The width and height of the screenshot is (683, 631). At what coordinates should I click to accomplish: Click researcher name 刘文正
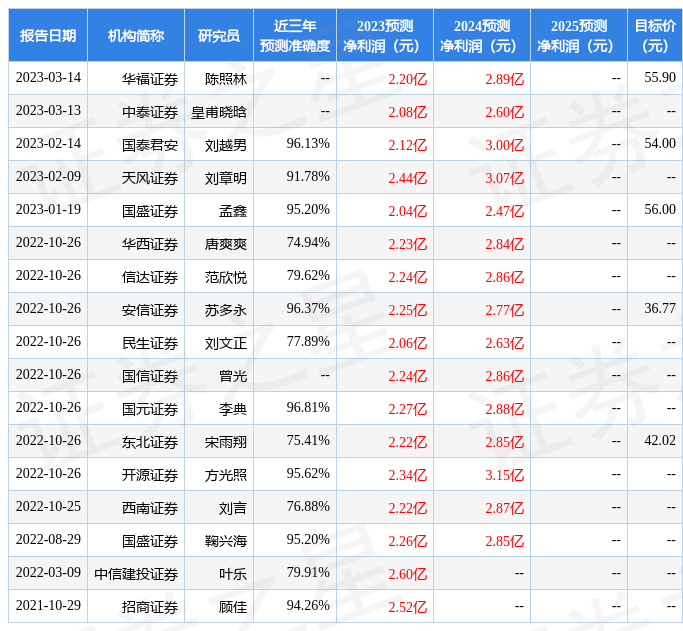coord(226,344)
